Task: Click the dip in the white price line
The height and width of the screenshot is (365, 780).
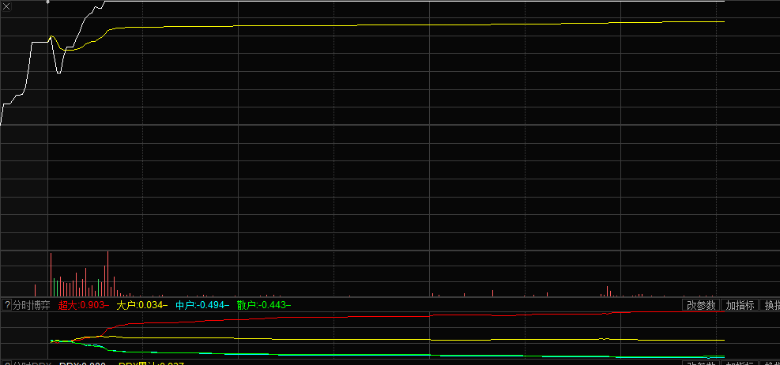Action: 59,72
